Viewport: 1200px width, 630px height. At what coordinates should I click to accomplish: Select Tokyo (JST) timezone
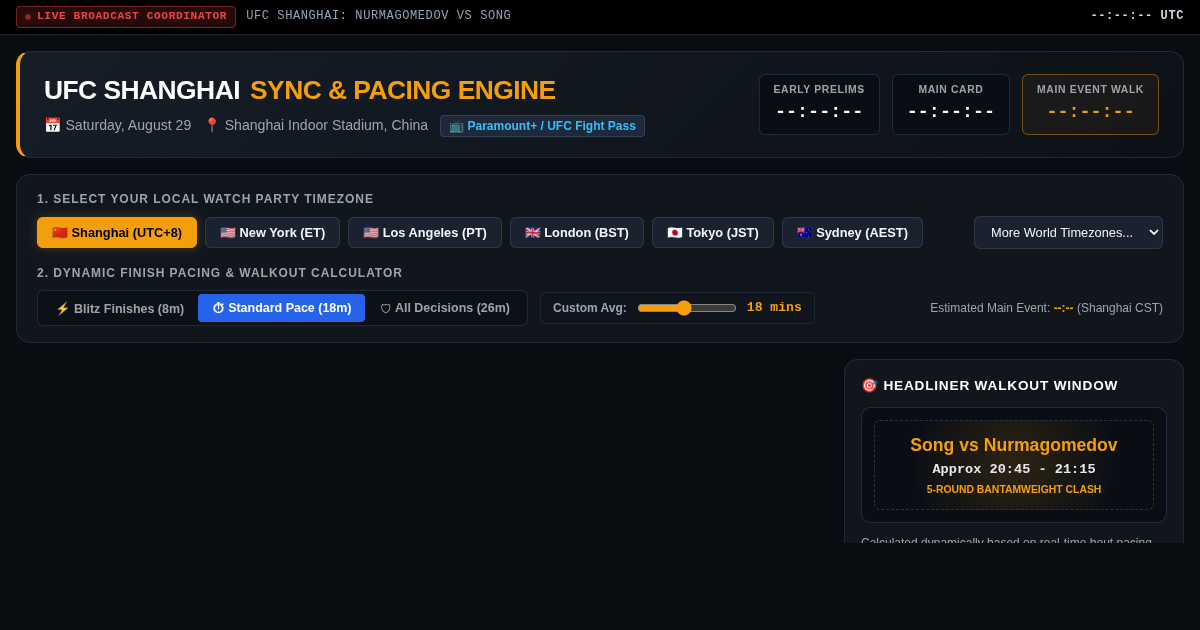click(x=713, y=233)
